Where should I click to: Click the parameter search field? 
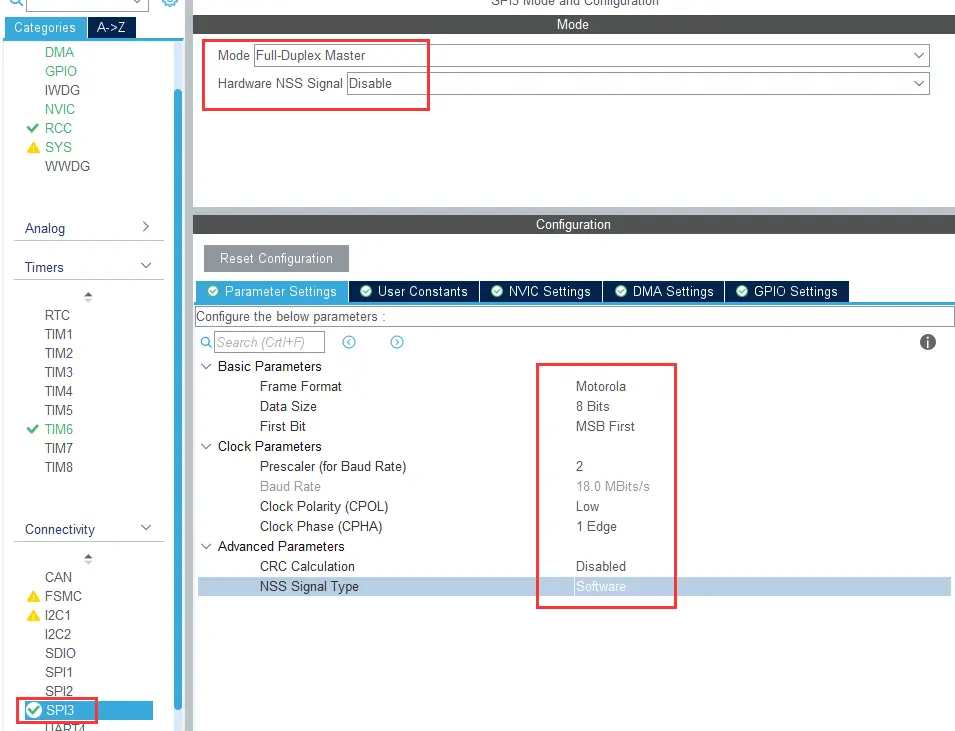pos(269,342)
